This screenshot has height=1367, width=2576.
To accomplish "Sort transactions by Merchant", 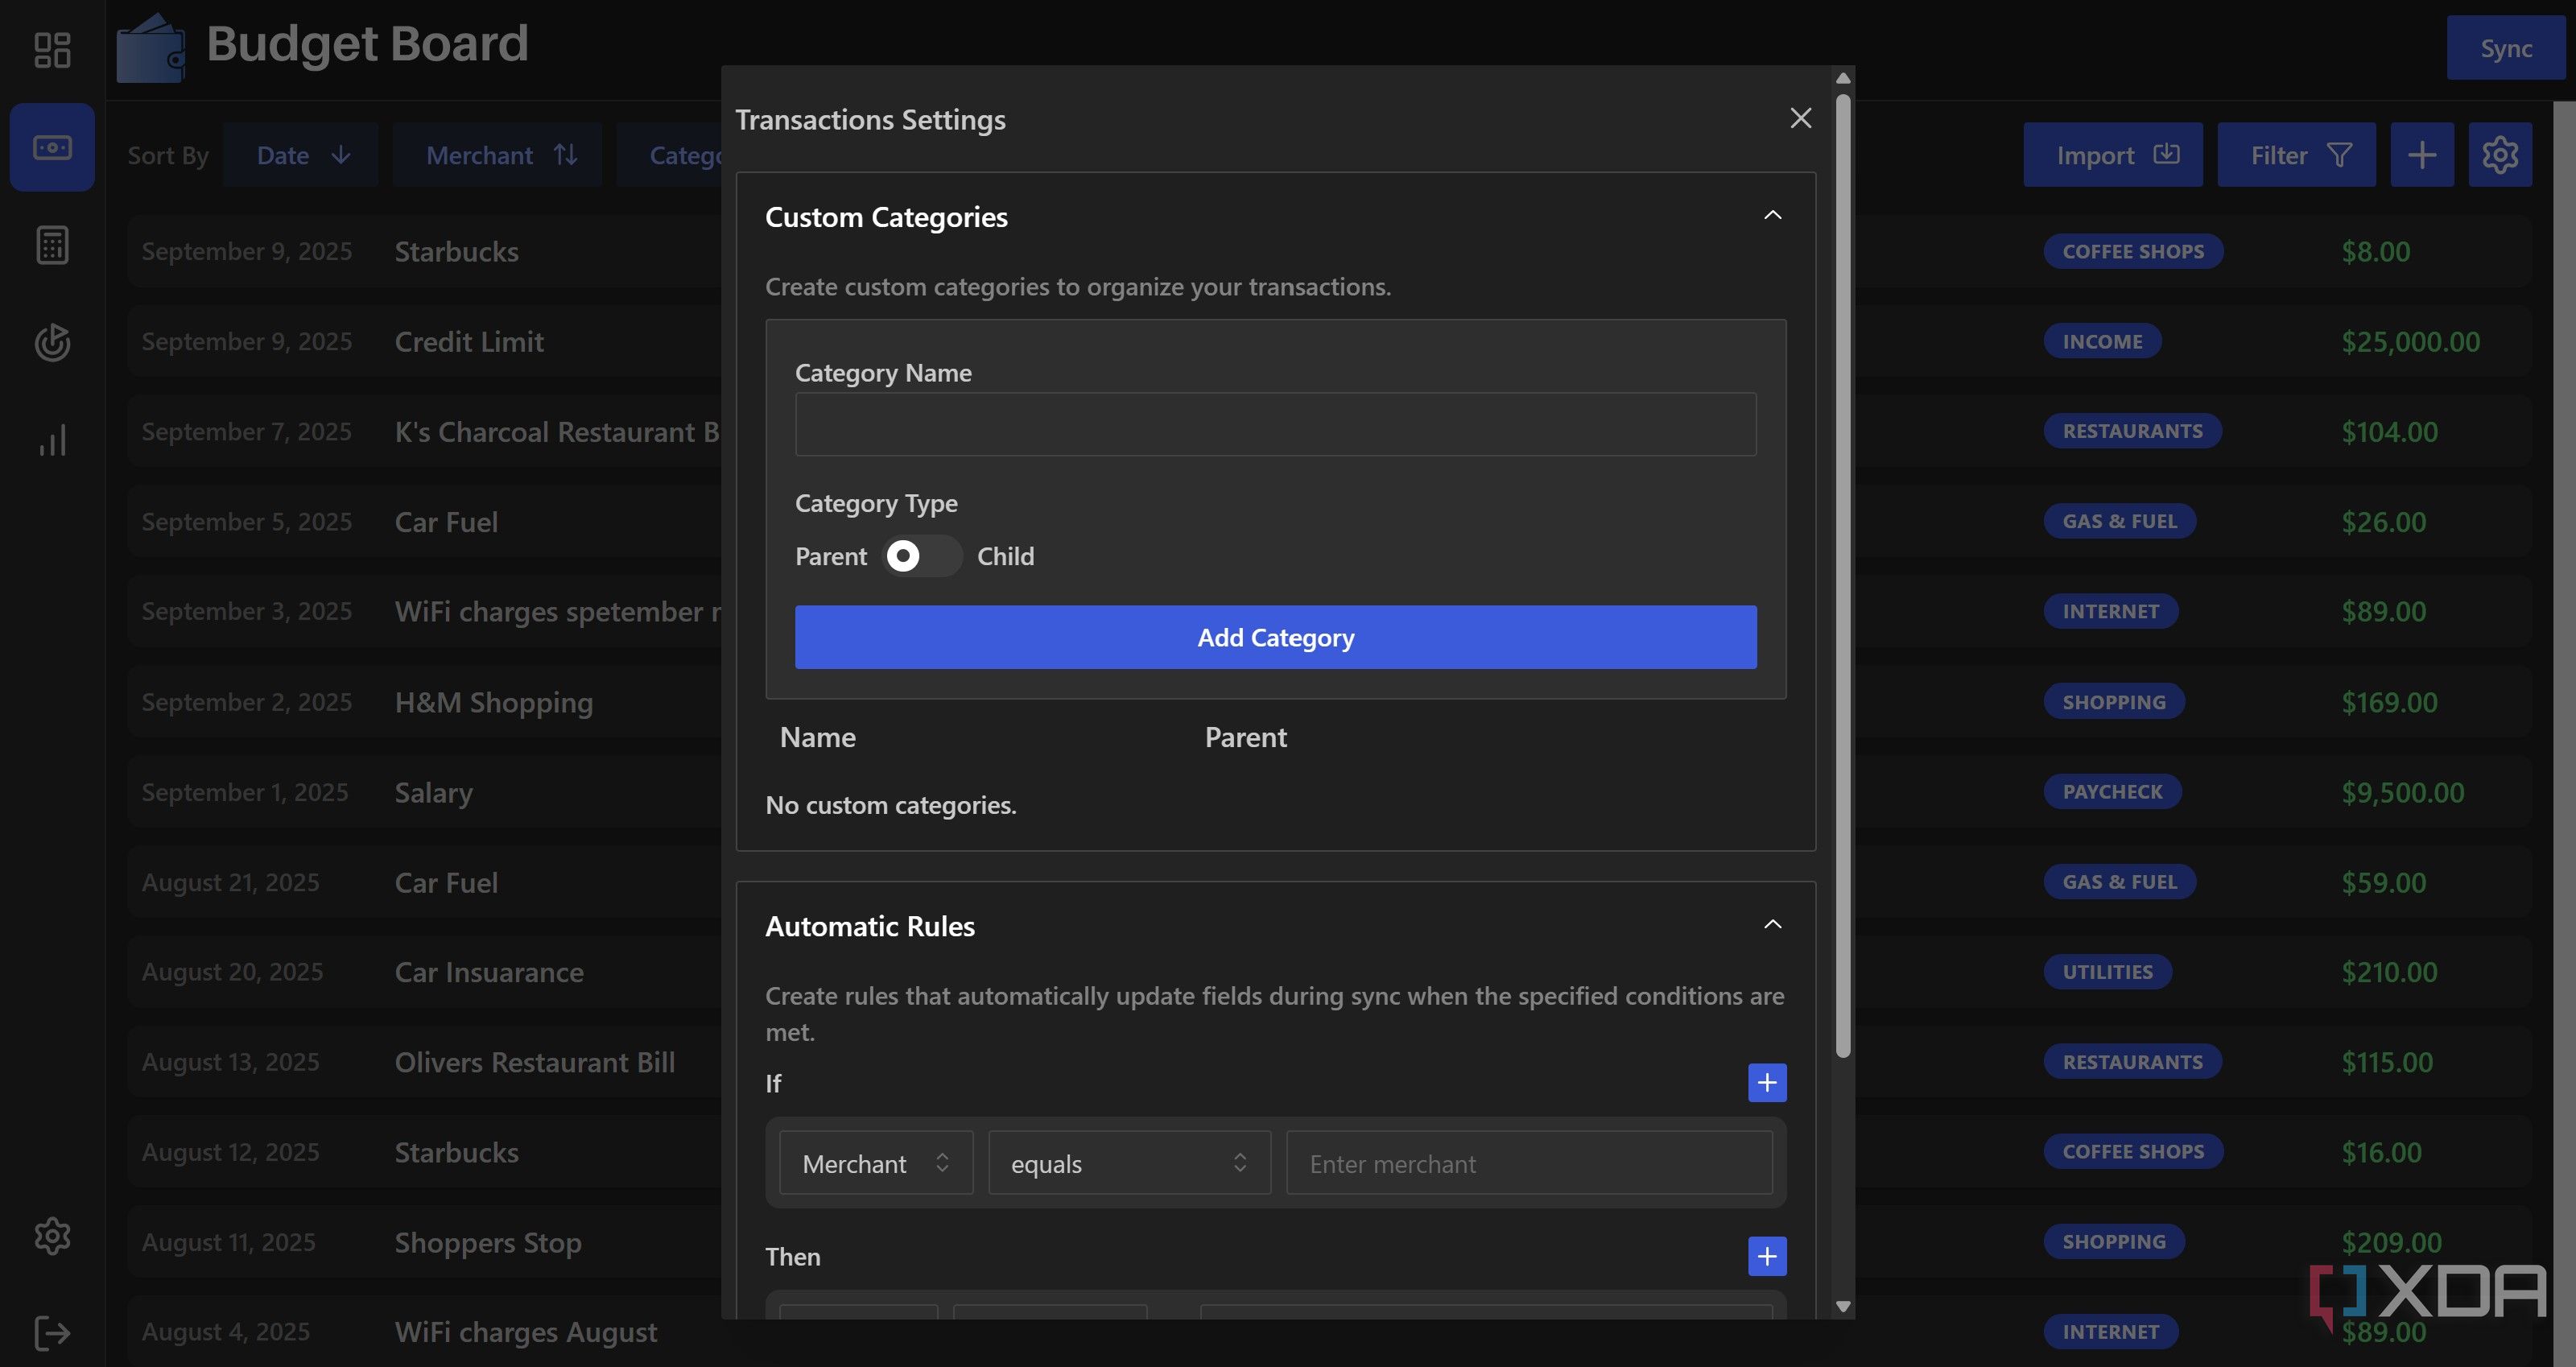I will pyautogui.click(x=497, y=155).
